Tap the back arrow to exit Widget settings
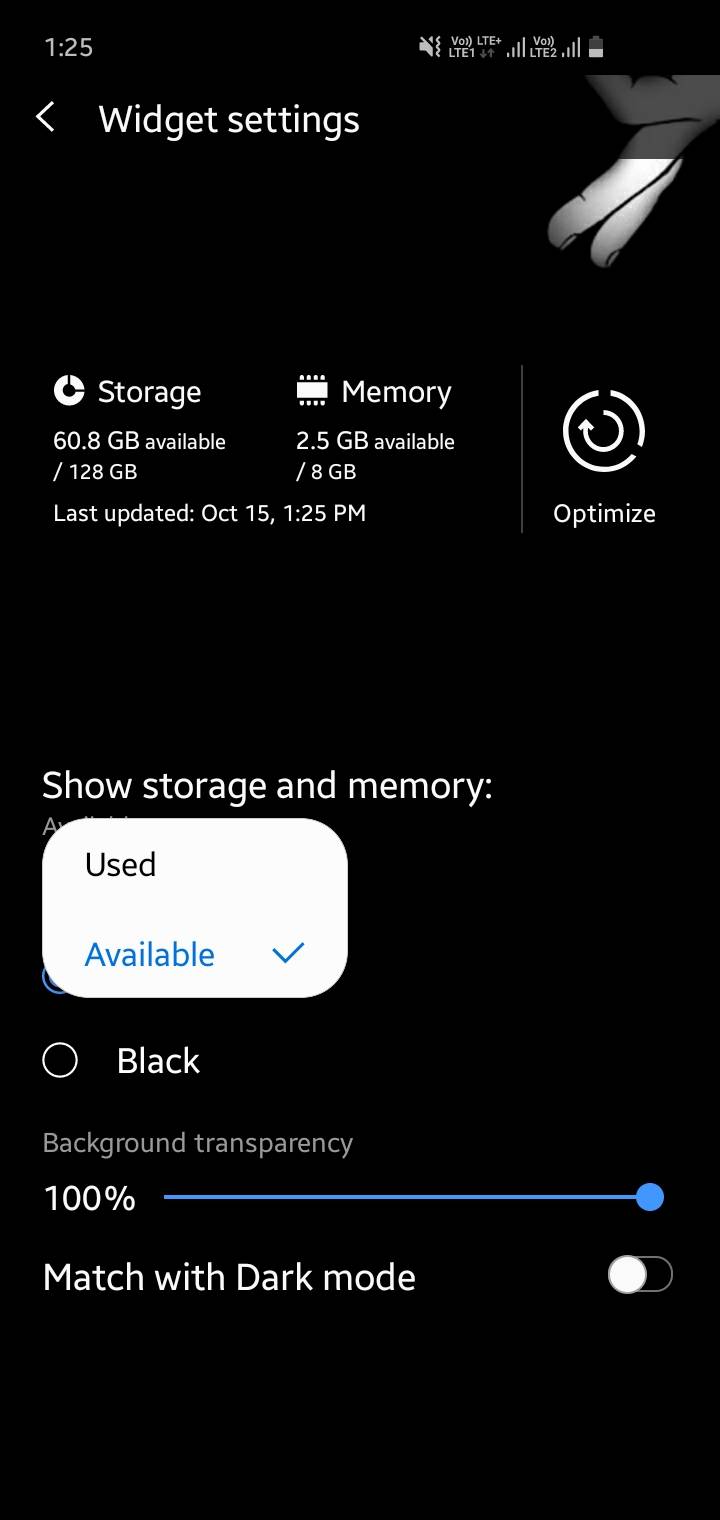 45,117
